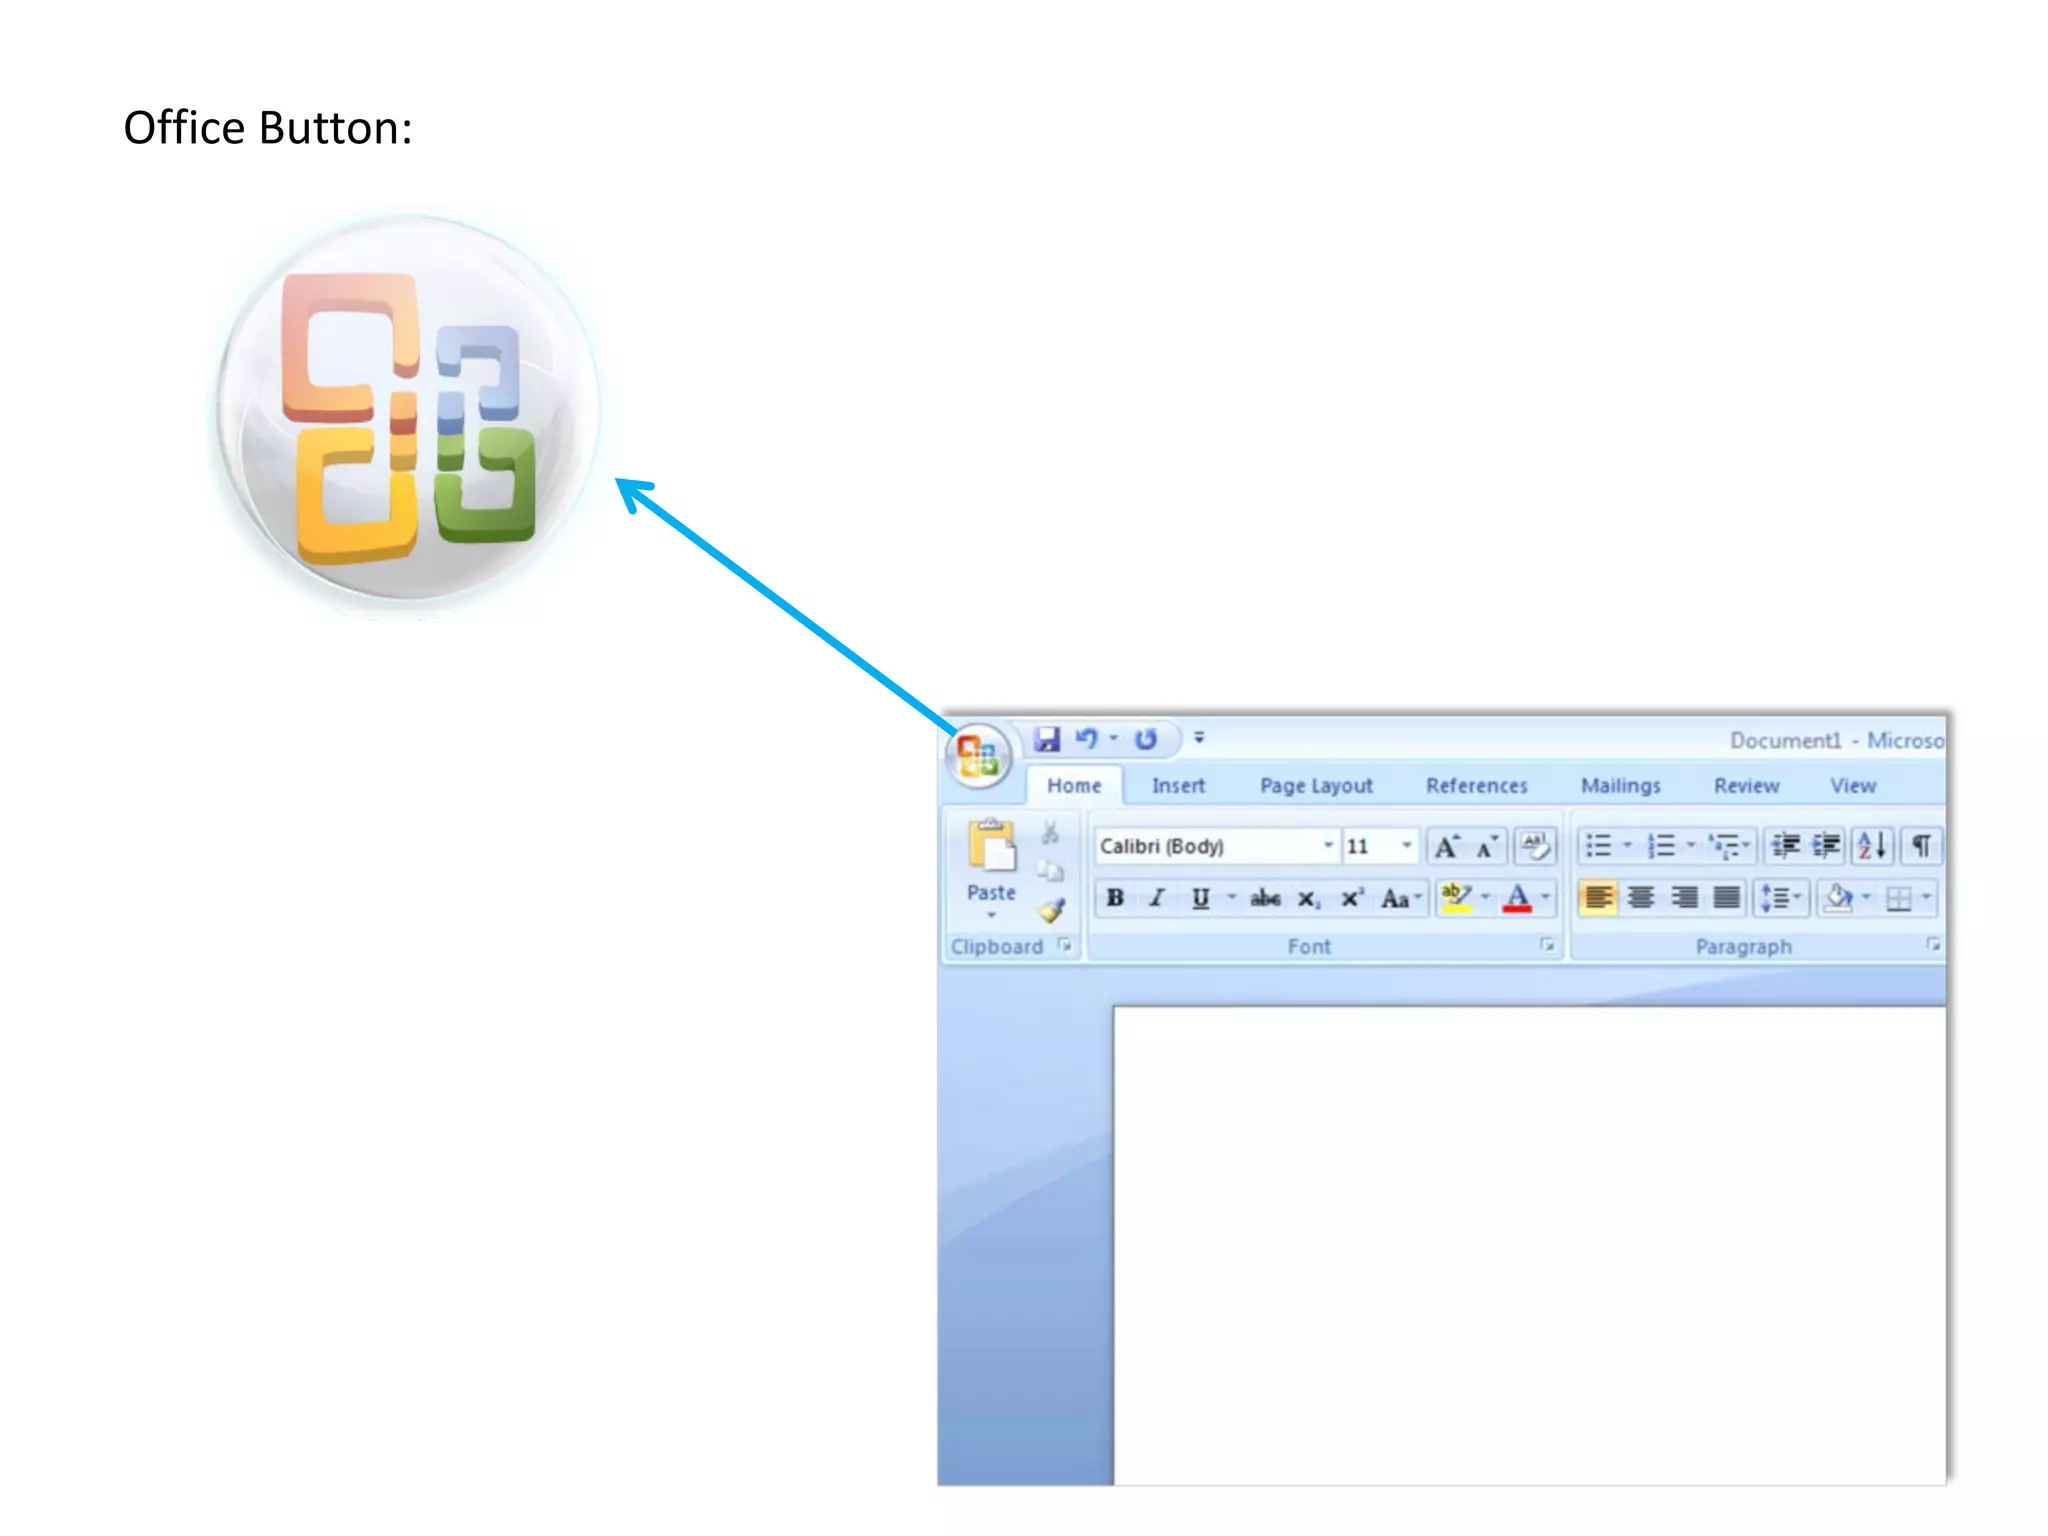Toggle show paragraph marks (¶)
This screenshot has width=2048, height=1536.
pos(1921,847)
